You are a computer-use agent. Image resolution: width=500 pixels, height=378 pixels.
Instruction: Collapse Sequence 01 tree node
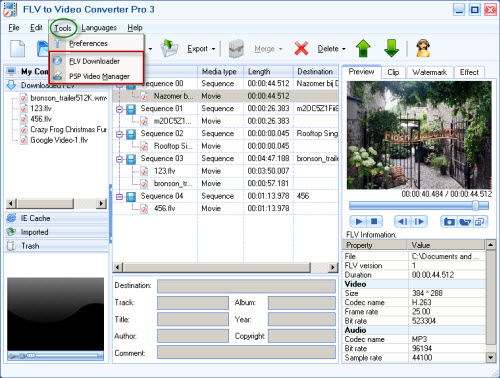pos(119,109)
